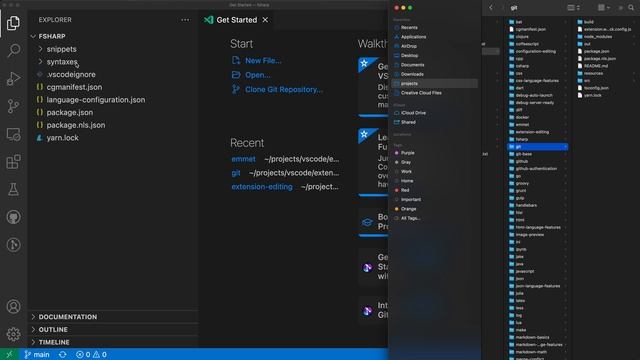
Task: Select markdown-basics folder in Finder
Action: click(x=532, y=338)
